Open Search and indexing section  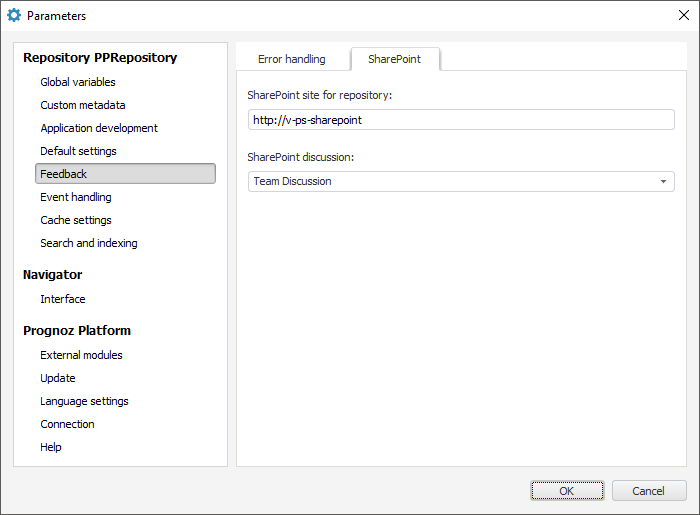point(89,243)
